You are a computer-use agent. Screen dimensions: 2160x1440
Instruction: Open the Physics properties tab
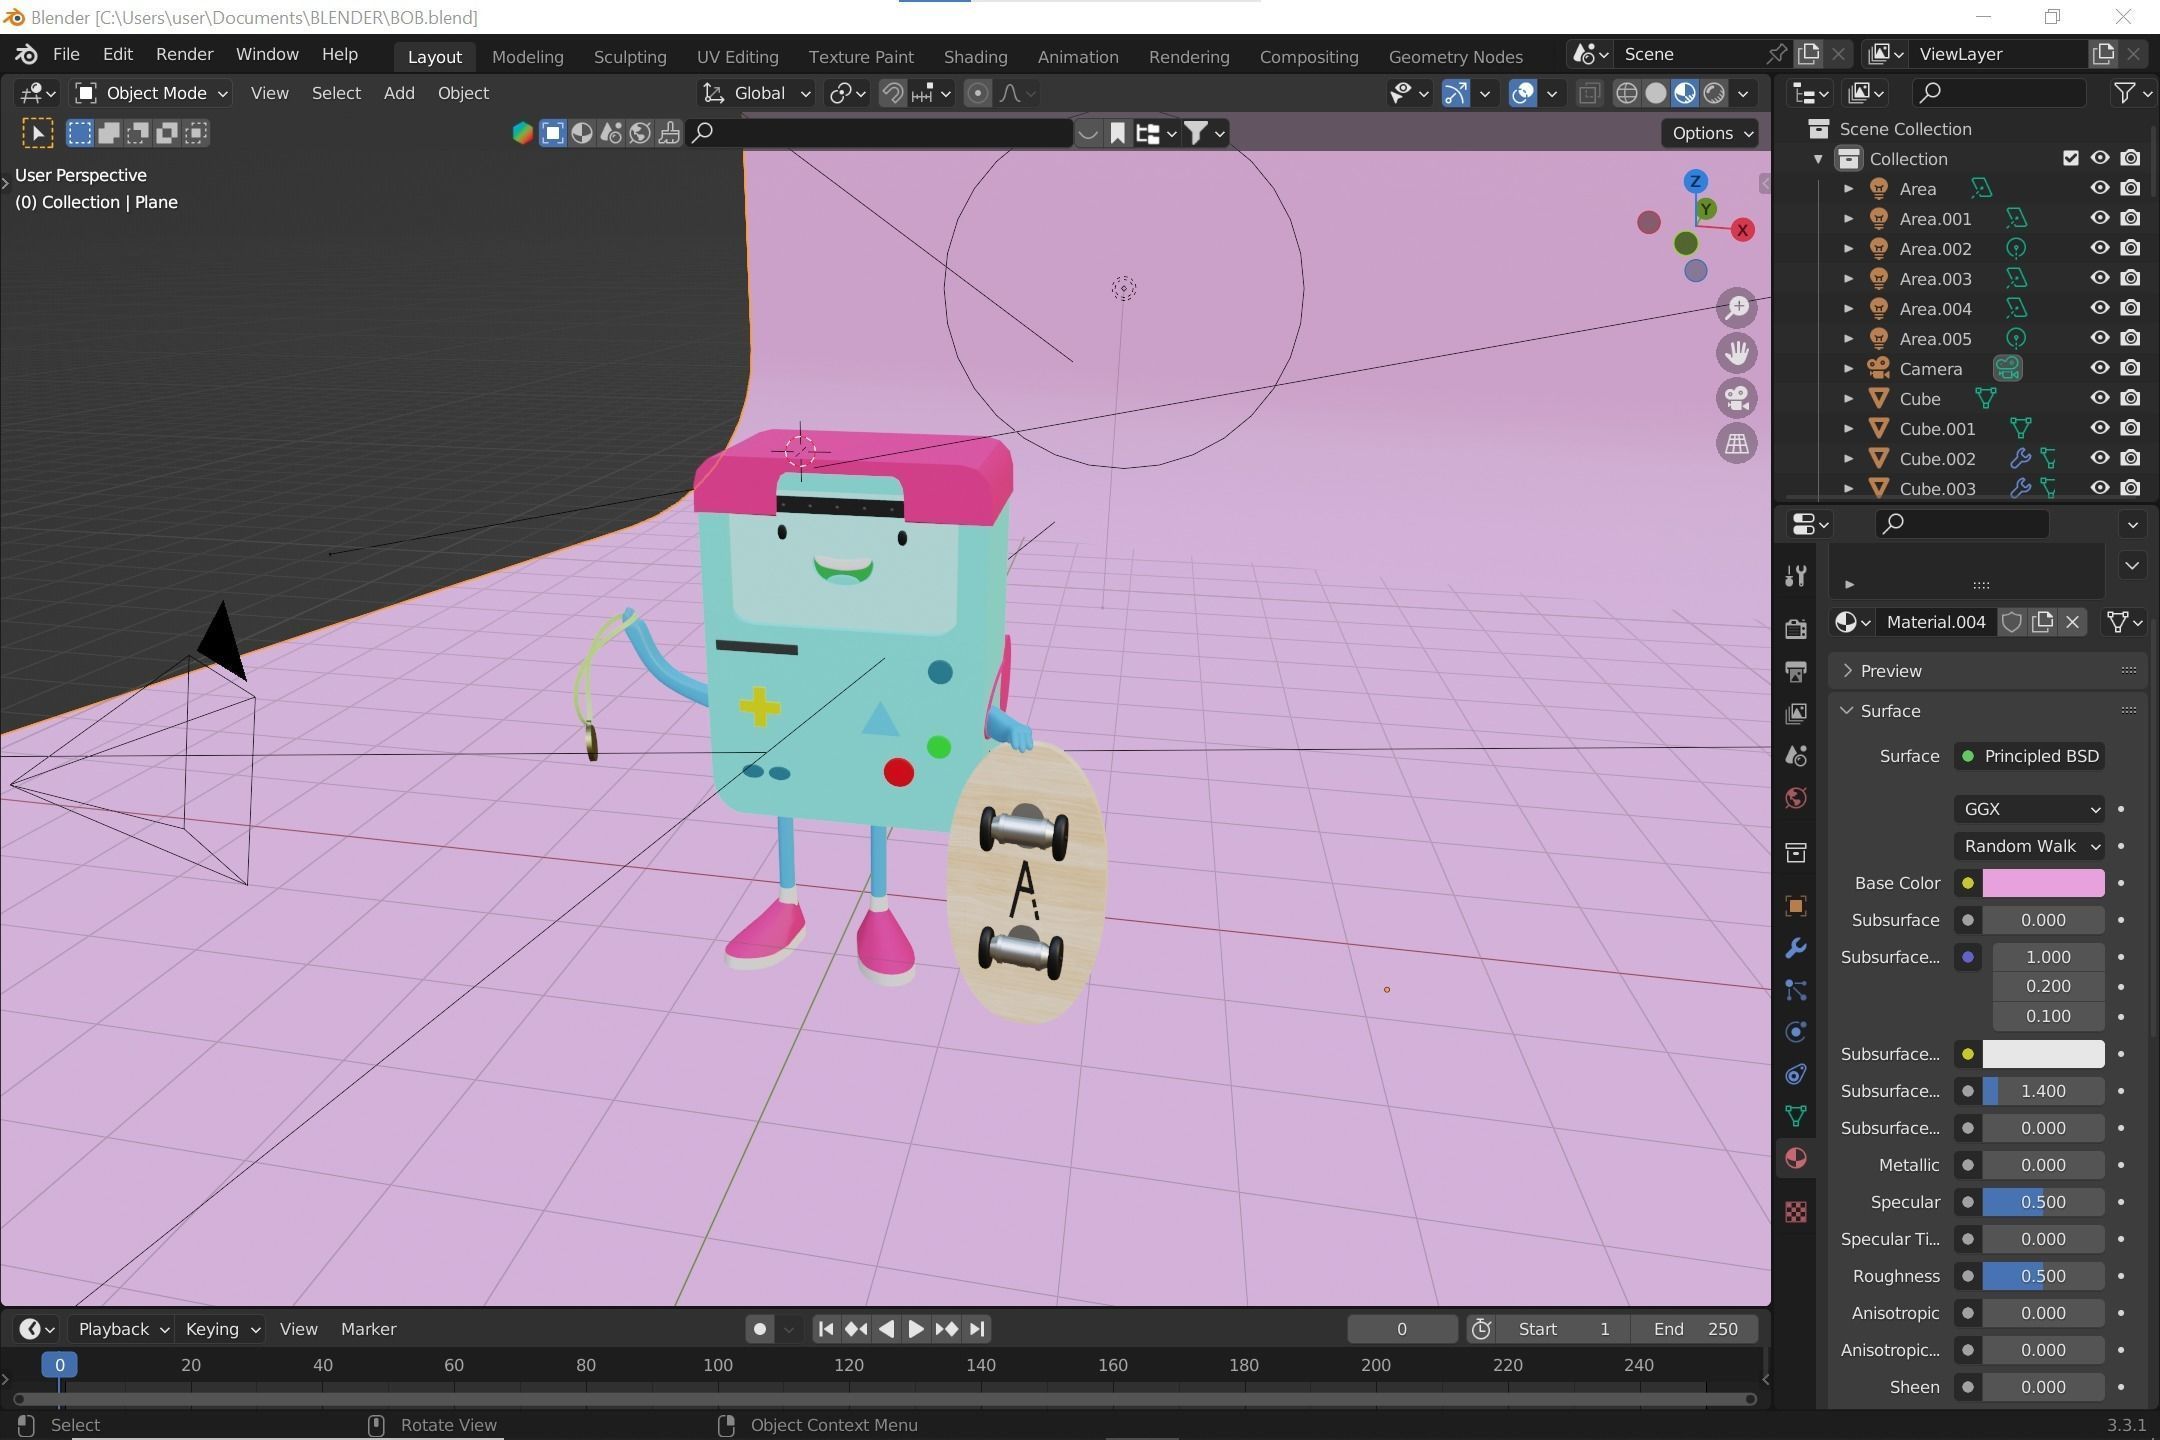tap(1796, 1032)
